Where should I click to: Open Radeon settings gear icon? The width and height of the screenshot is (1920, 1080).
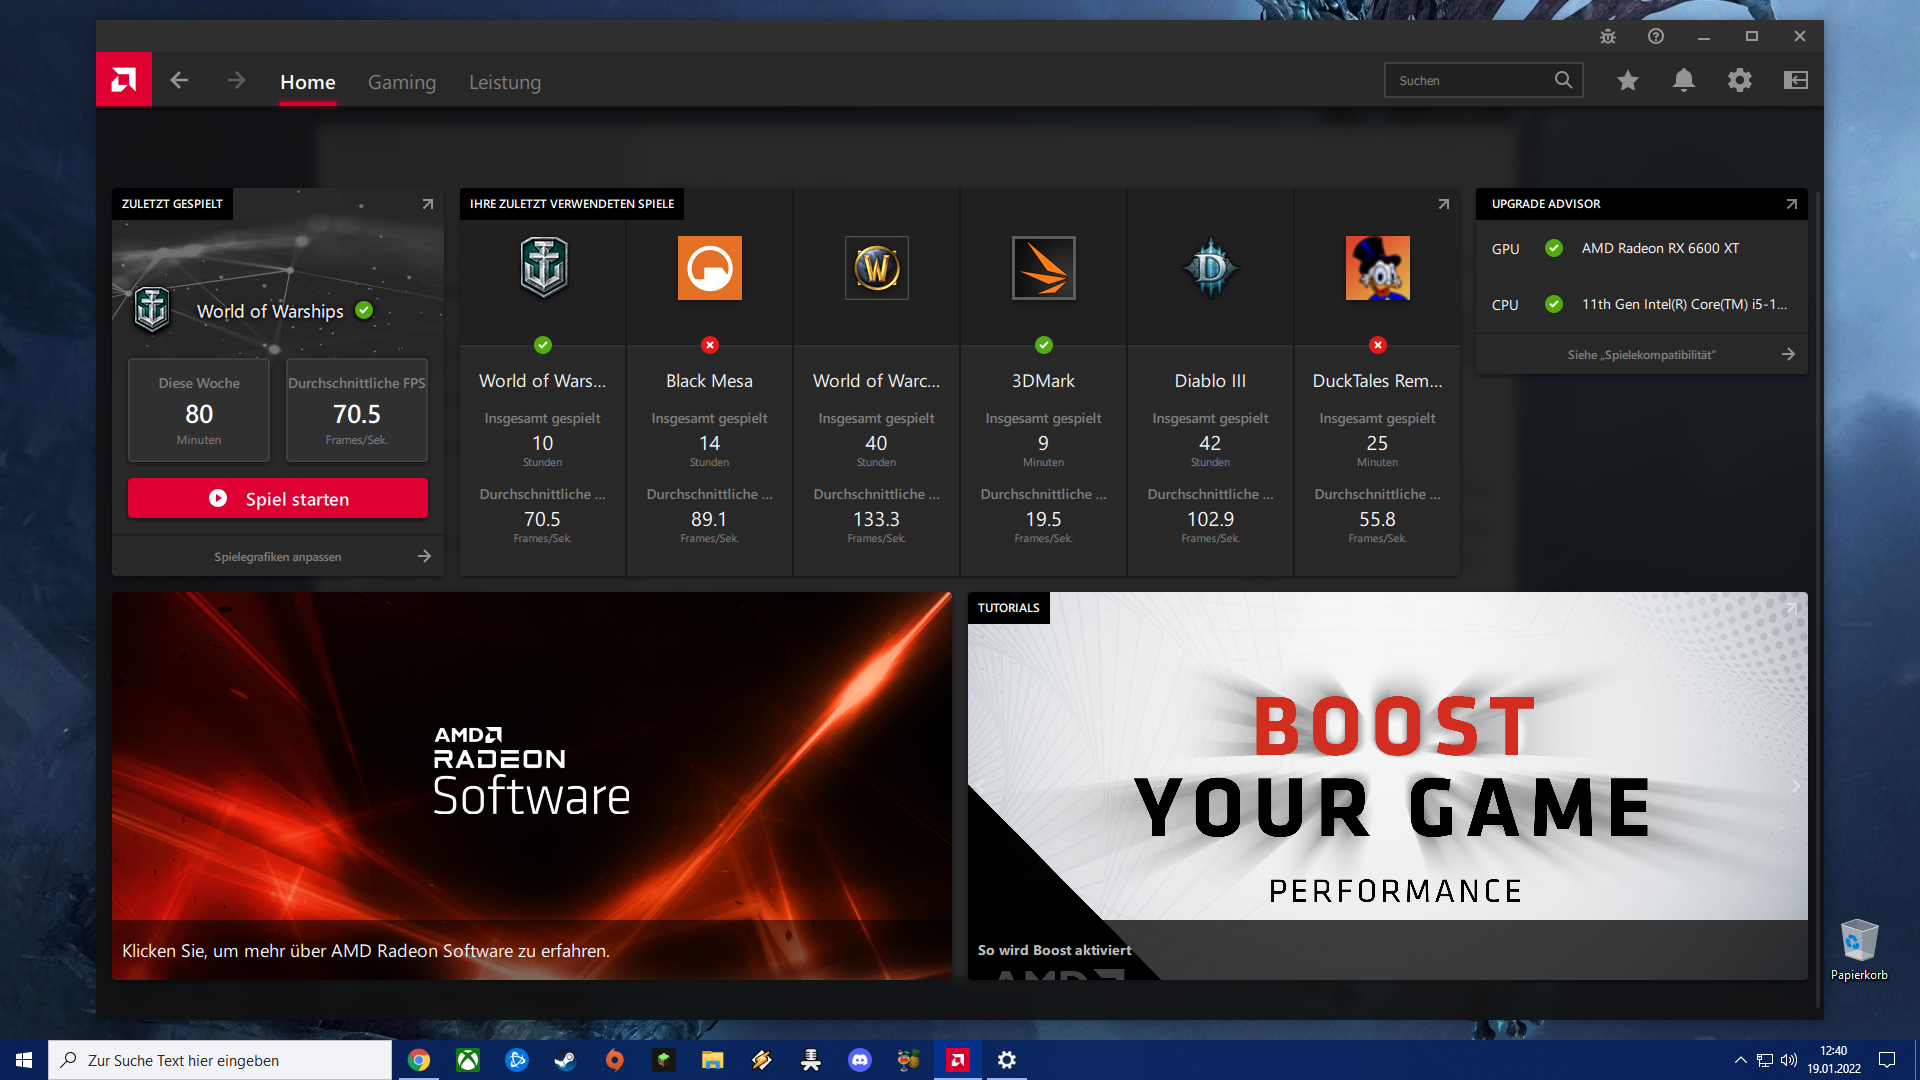pos(1740,80)
